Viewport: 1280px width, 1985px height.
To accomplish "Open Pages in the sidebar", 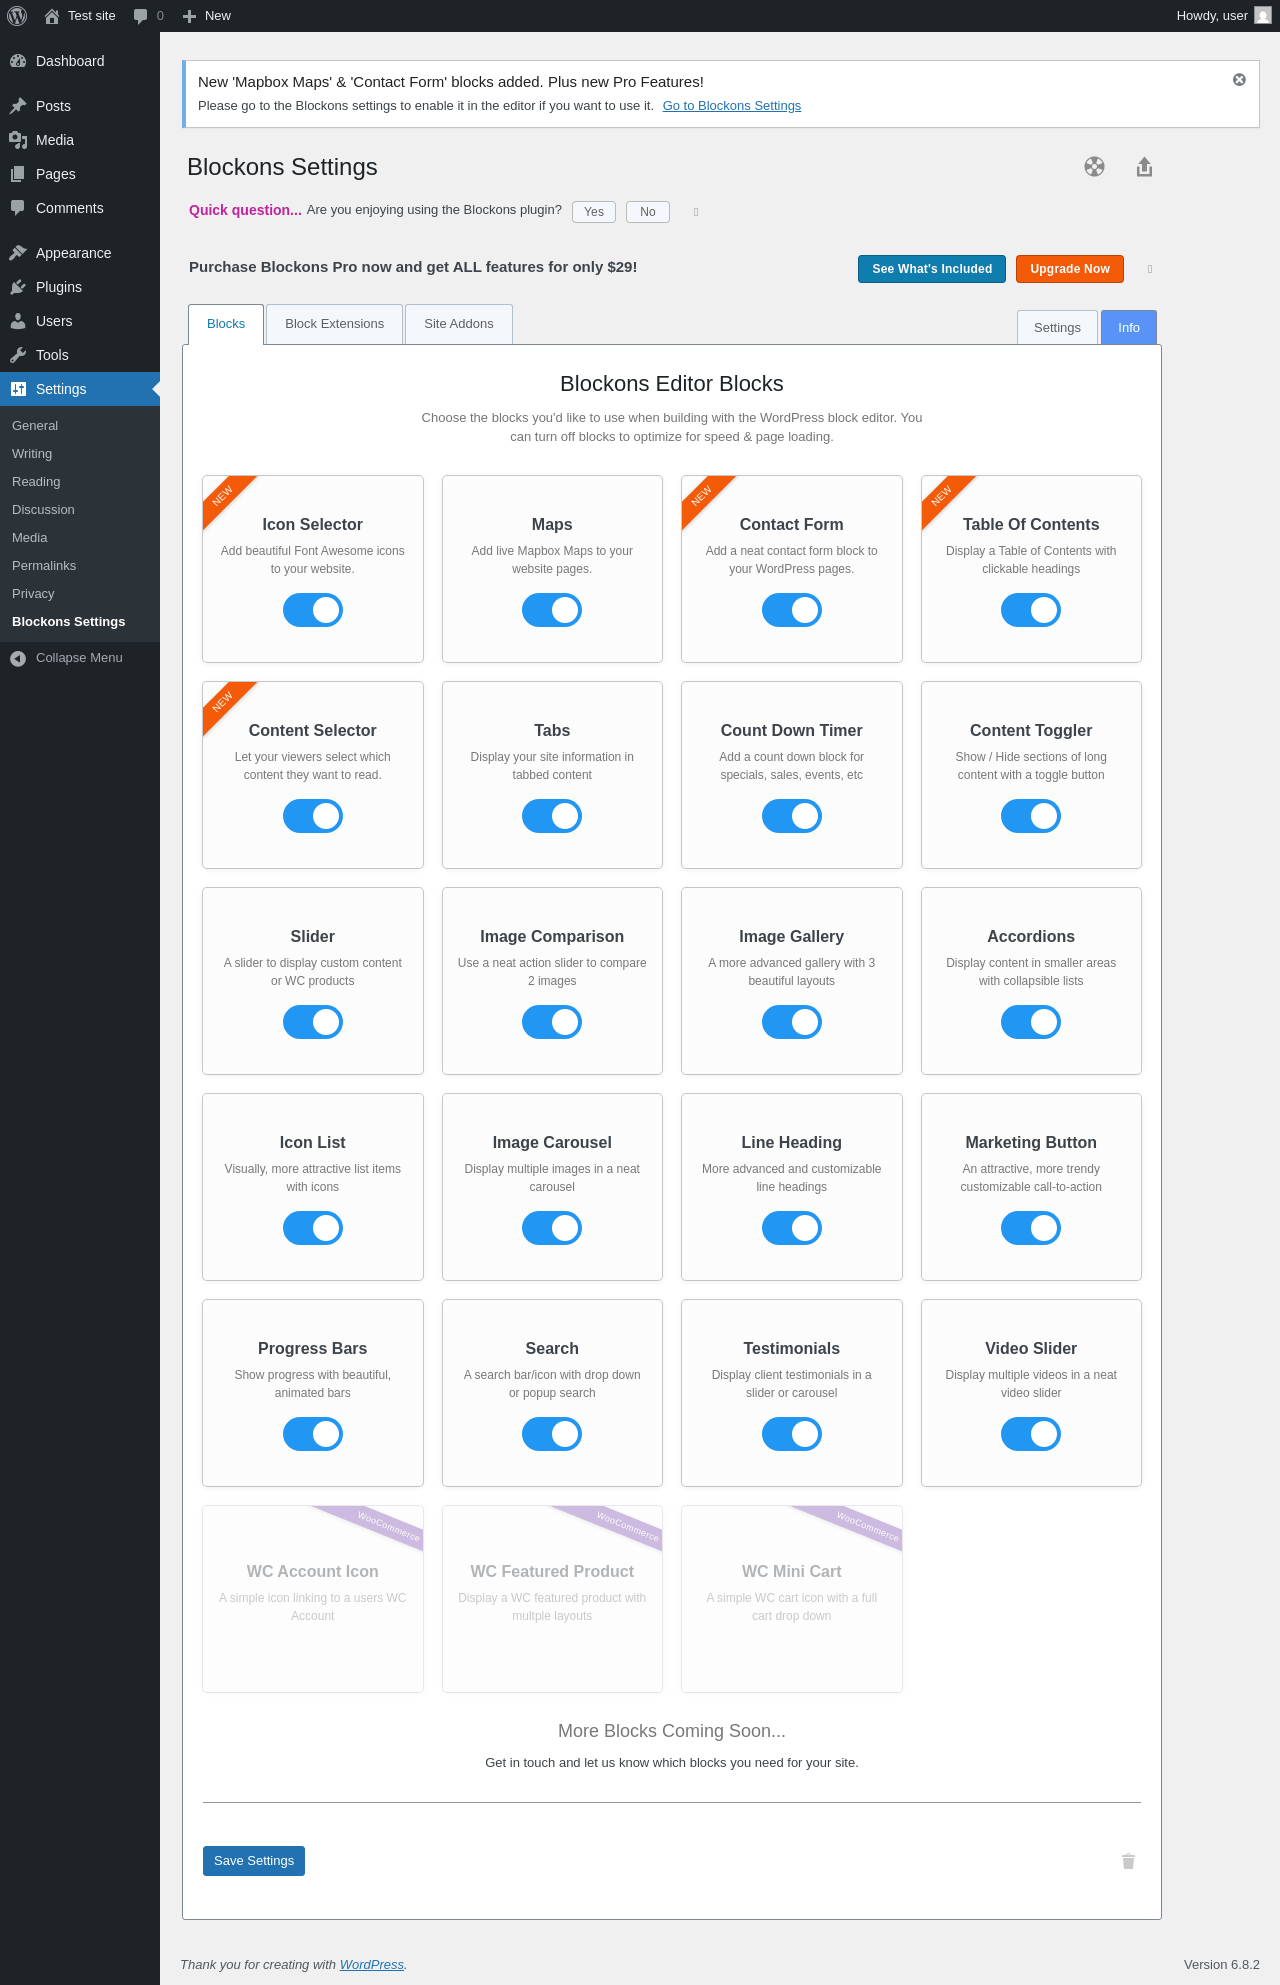I will click(x=80, y=174).
